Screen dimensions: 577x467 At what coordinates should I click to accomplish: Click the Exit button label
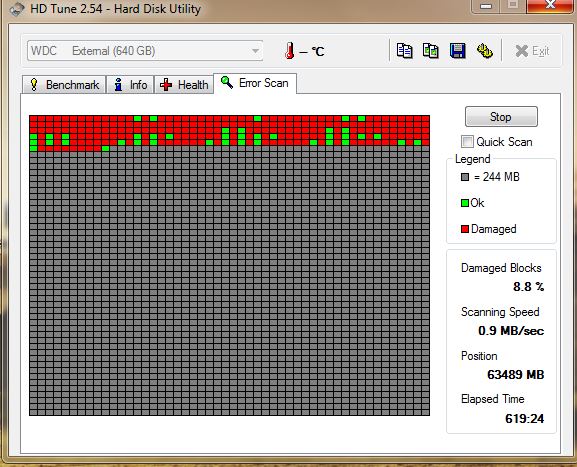click(x=540, y=51)
